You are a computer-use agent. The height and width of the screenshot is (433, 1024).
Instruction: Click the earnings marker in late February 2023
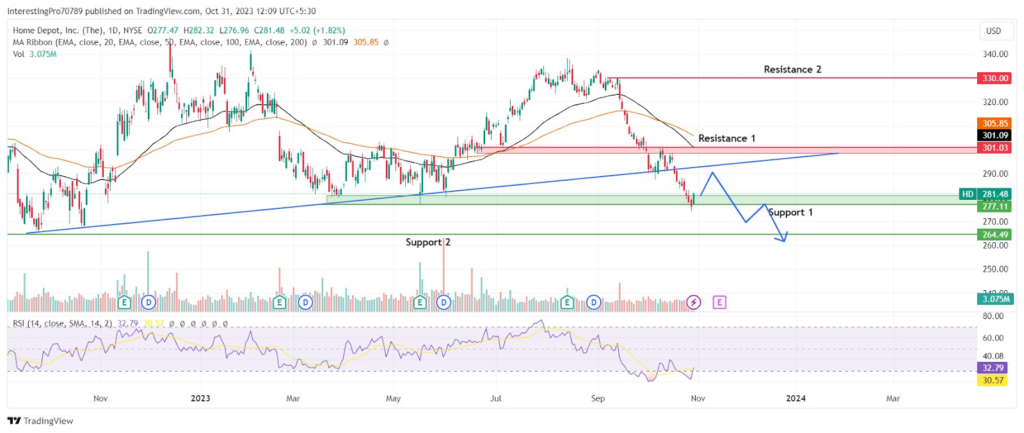pos(280,302)
